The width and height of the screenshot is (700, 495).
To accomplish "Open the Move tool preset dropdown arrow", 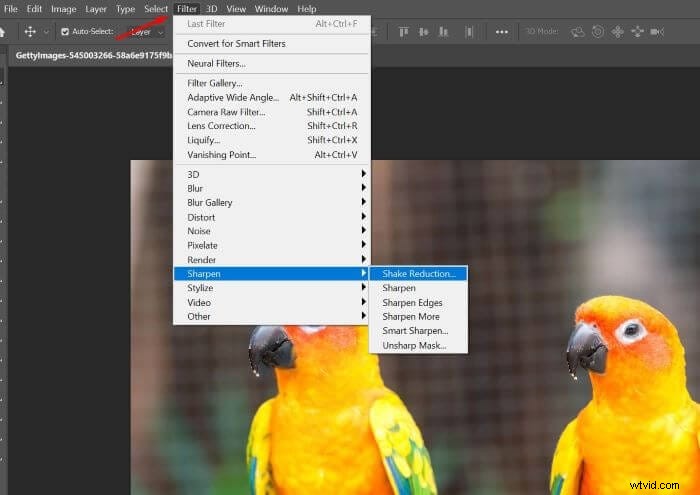I will [x=46, y=32].
